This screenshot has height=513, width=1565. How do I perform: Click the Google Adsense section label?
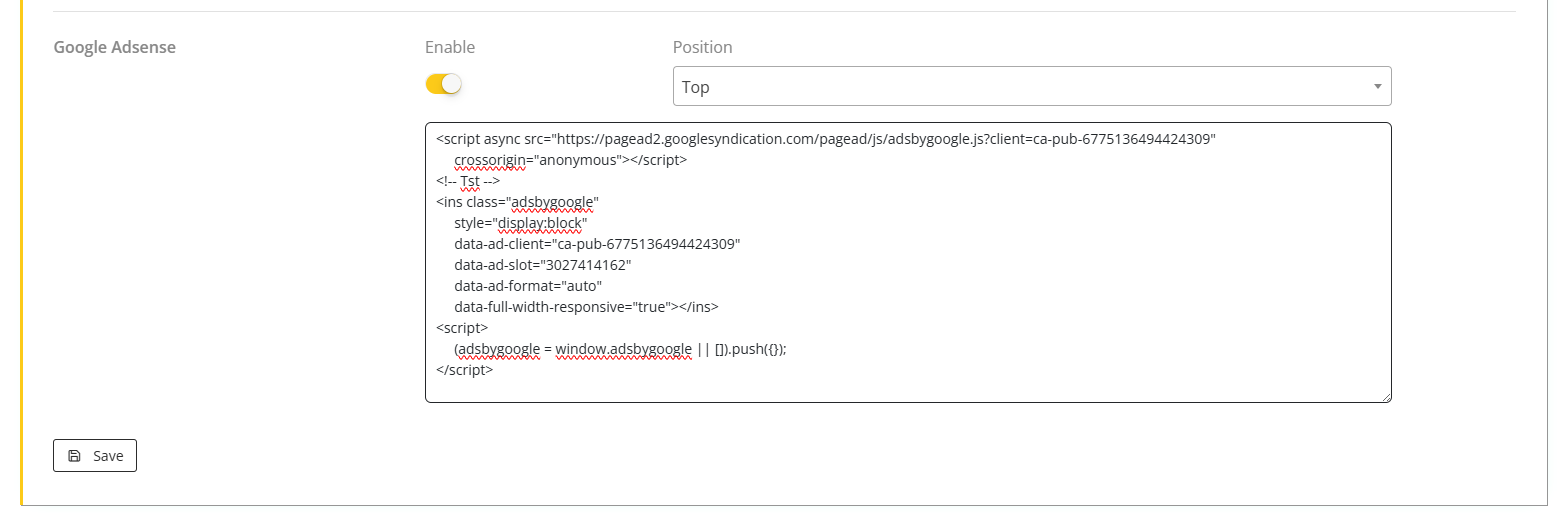tap(114, 47)
